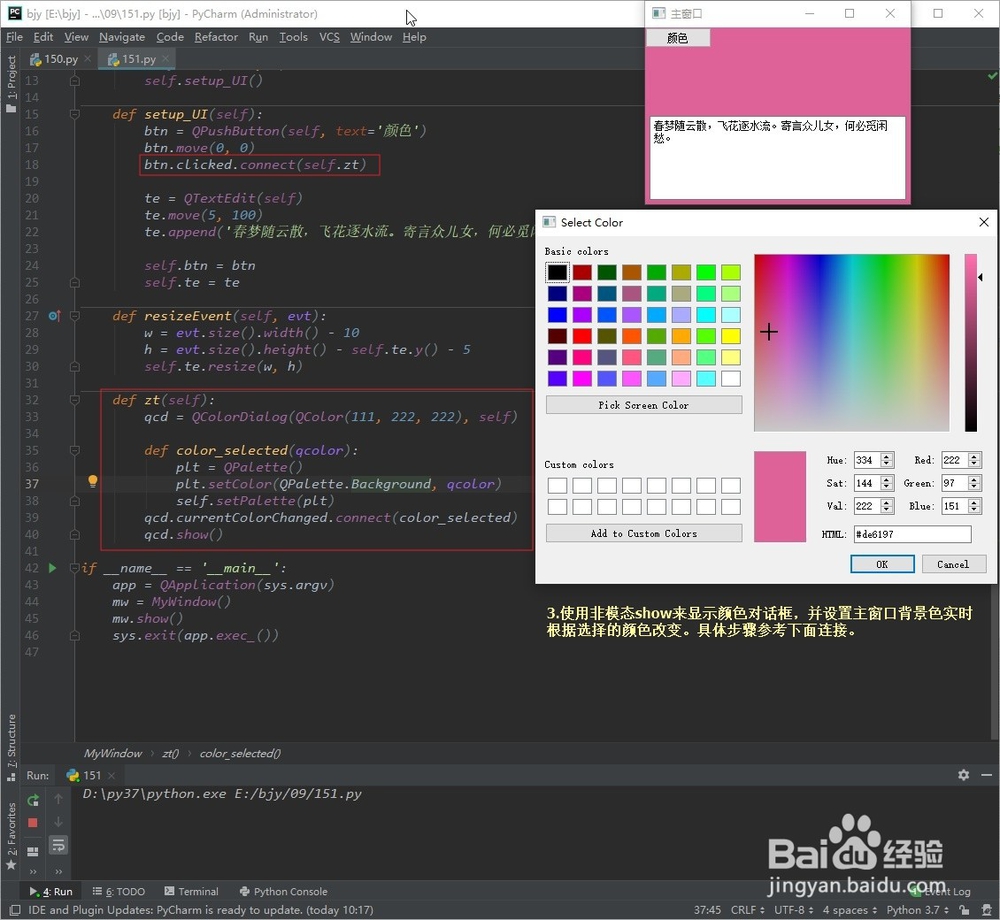
Task: Select the black basic color swatch
Action: pos(557,272)
